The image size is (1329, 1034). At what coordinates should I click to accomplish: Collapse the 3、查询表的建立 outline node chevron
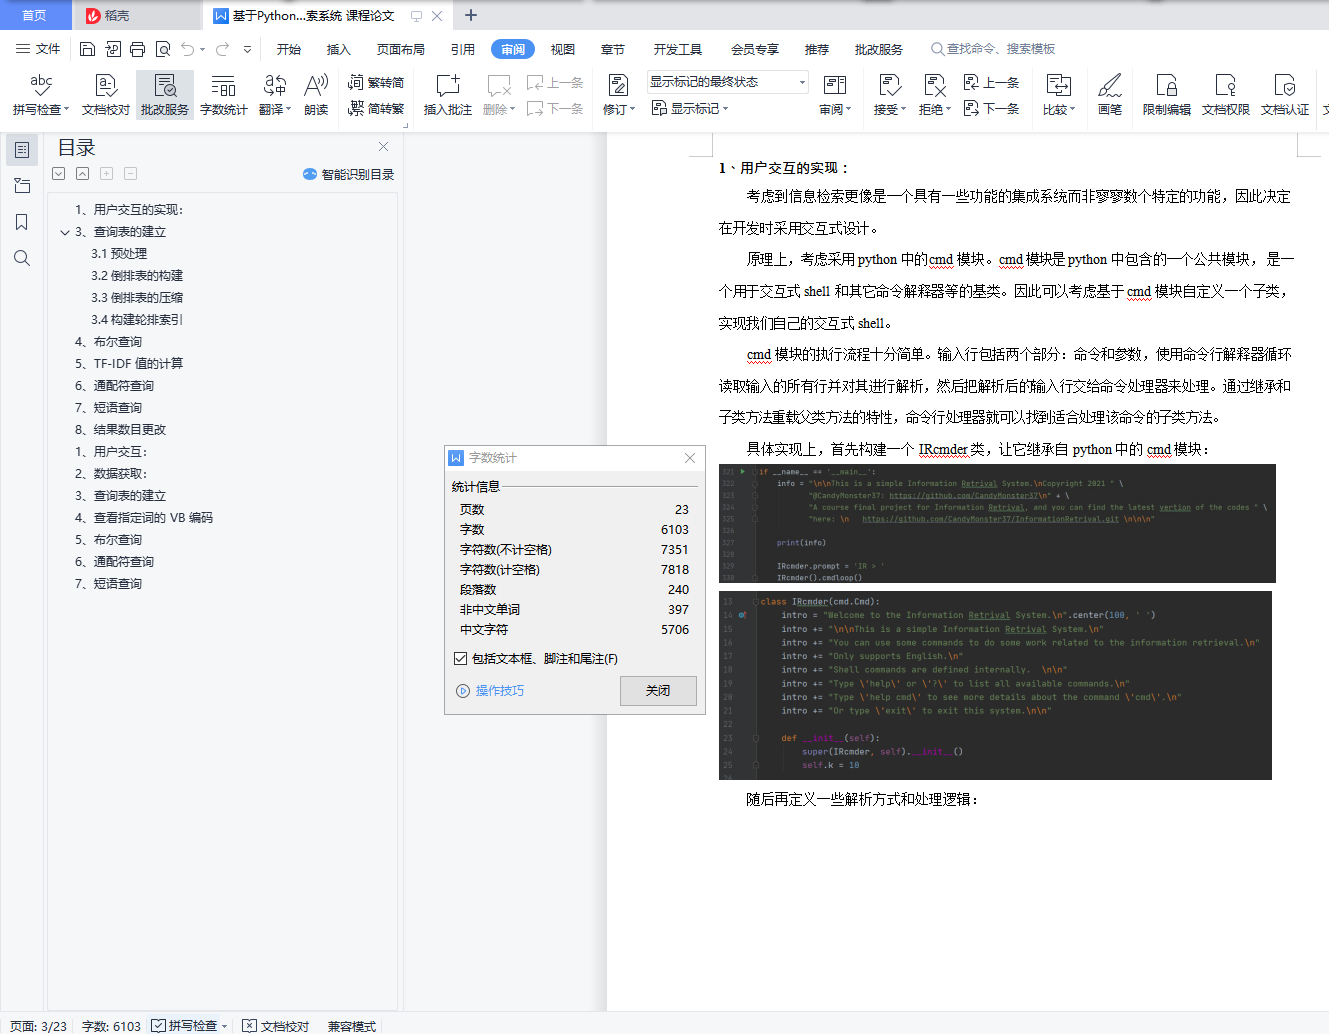click(65, 232)
